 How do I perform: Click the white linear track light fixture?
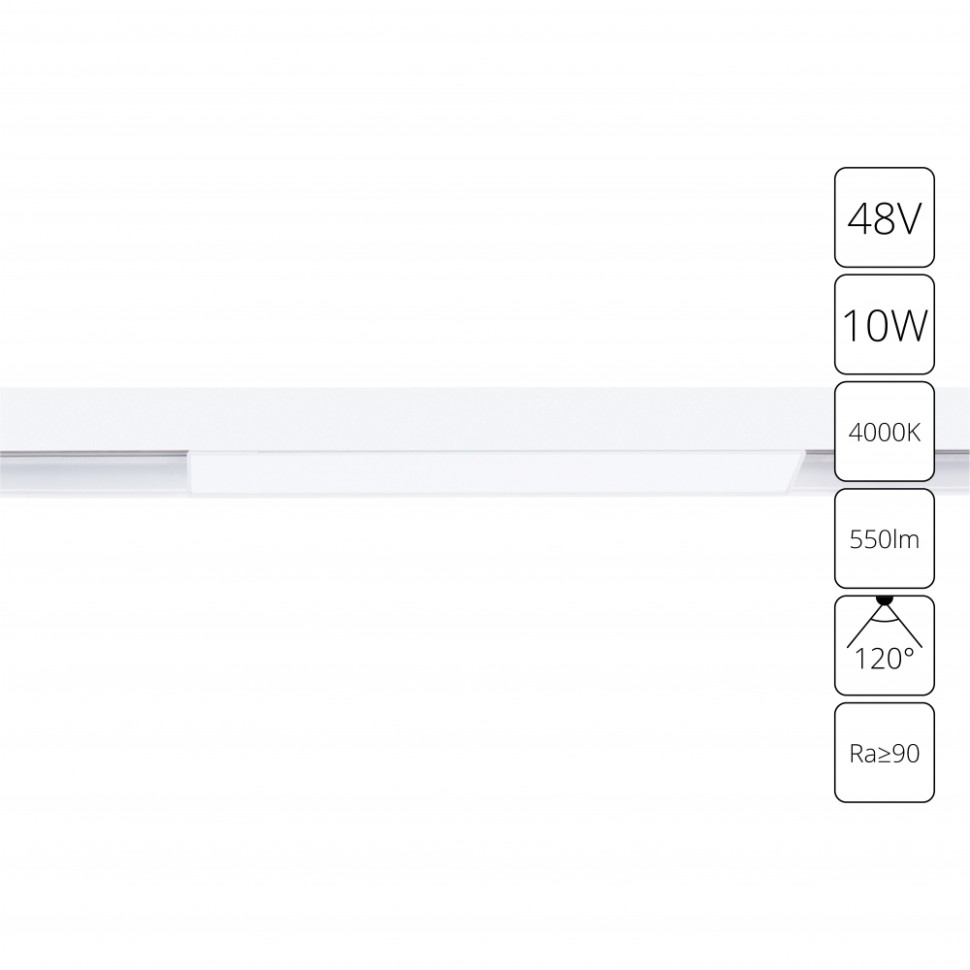[497, 473]
